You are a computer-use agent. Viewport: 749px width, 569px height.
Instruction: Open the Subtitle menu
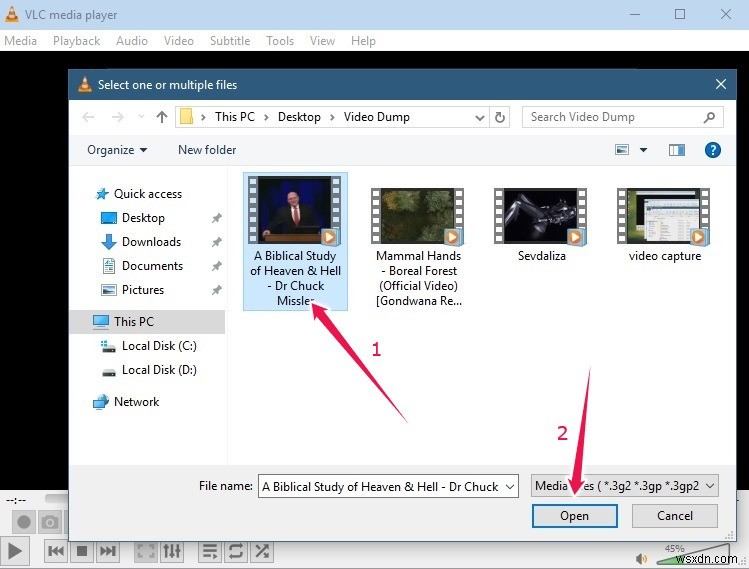pos(230,41)
